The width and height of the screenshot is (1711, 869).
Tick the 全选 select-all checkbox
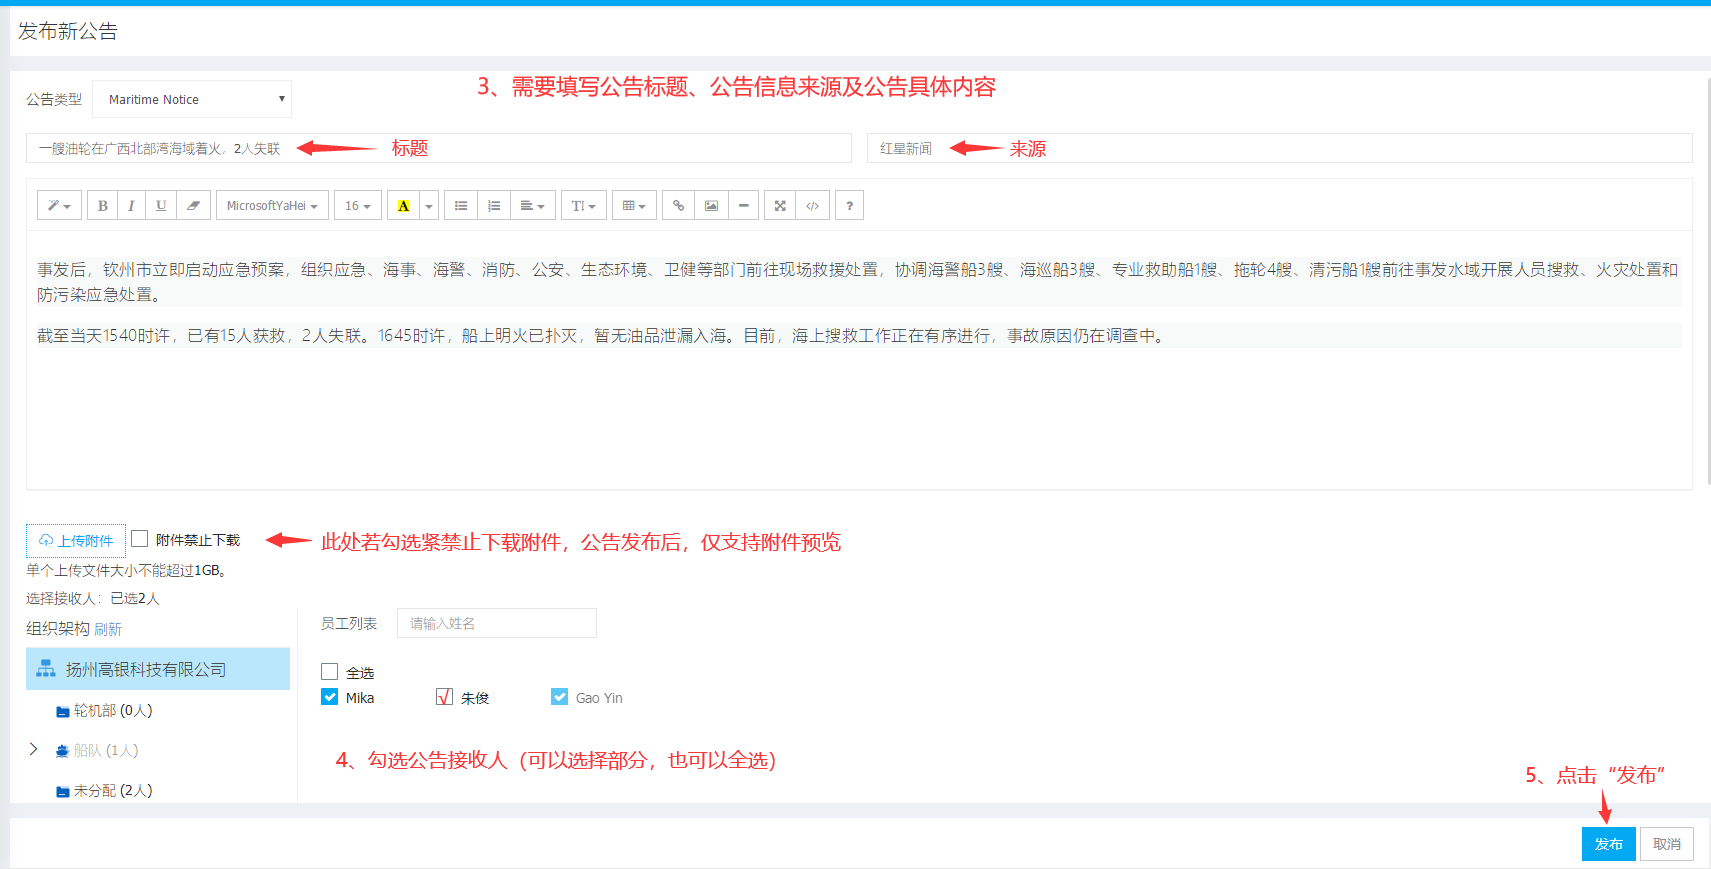329,672
